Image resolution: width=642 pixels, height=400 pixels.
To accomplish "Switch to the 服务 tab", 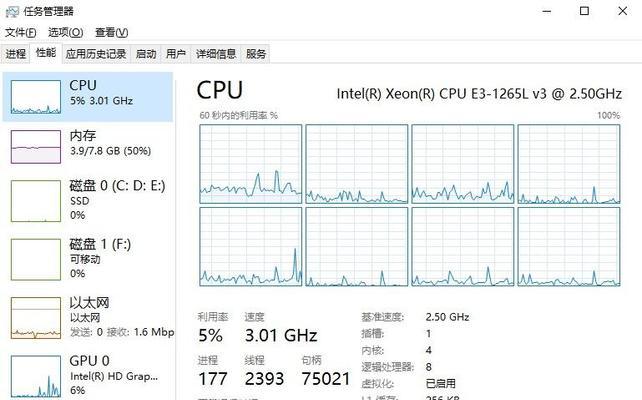I will point(256,54).
